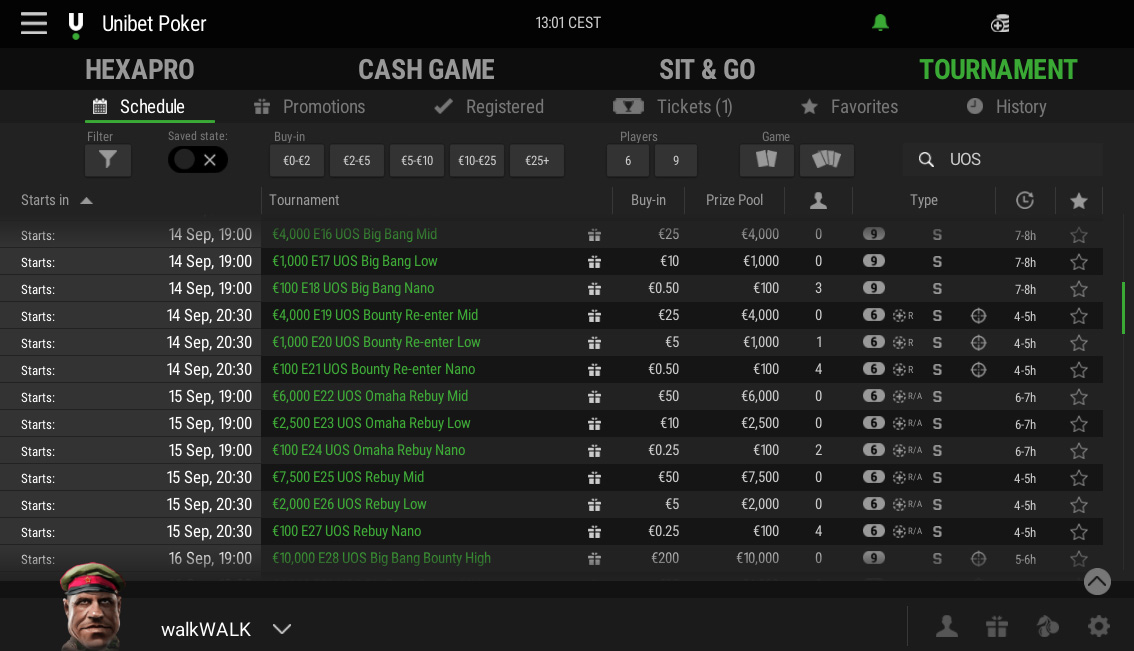Viewport: 1134px width, 651px height.
Task: Click the search magnifier icon
Action: click(926, 160)
